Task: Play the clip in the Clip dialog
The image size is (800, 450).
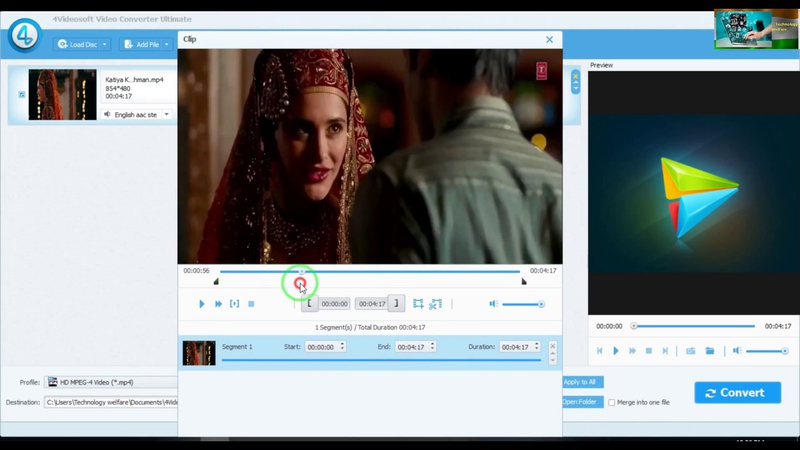Action: click(x=202, y=304)
